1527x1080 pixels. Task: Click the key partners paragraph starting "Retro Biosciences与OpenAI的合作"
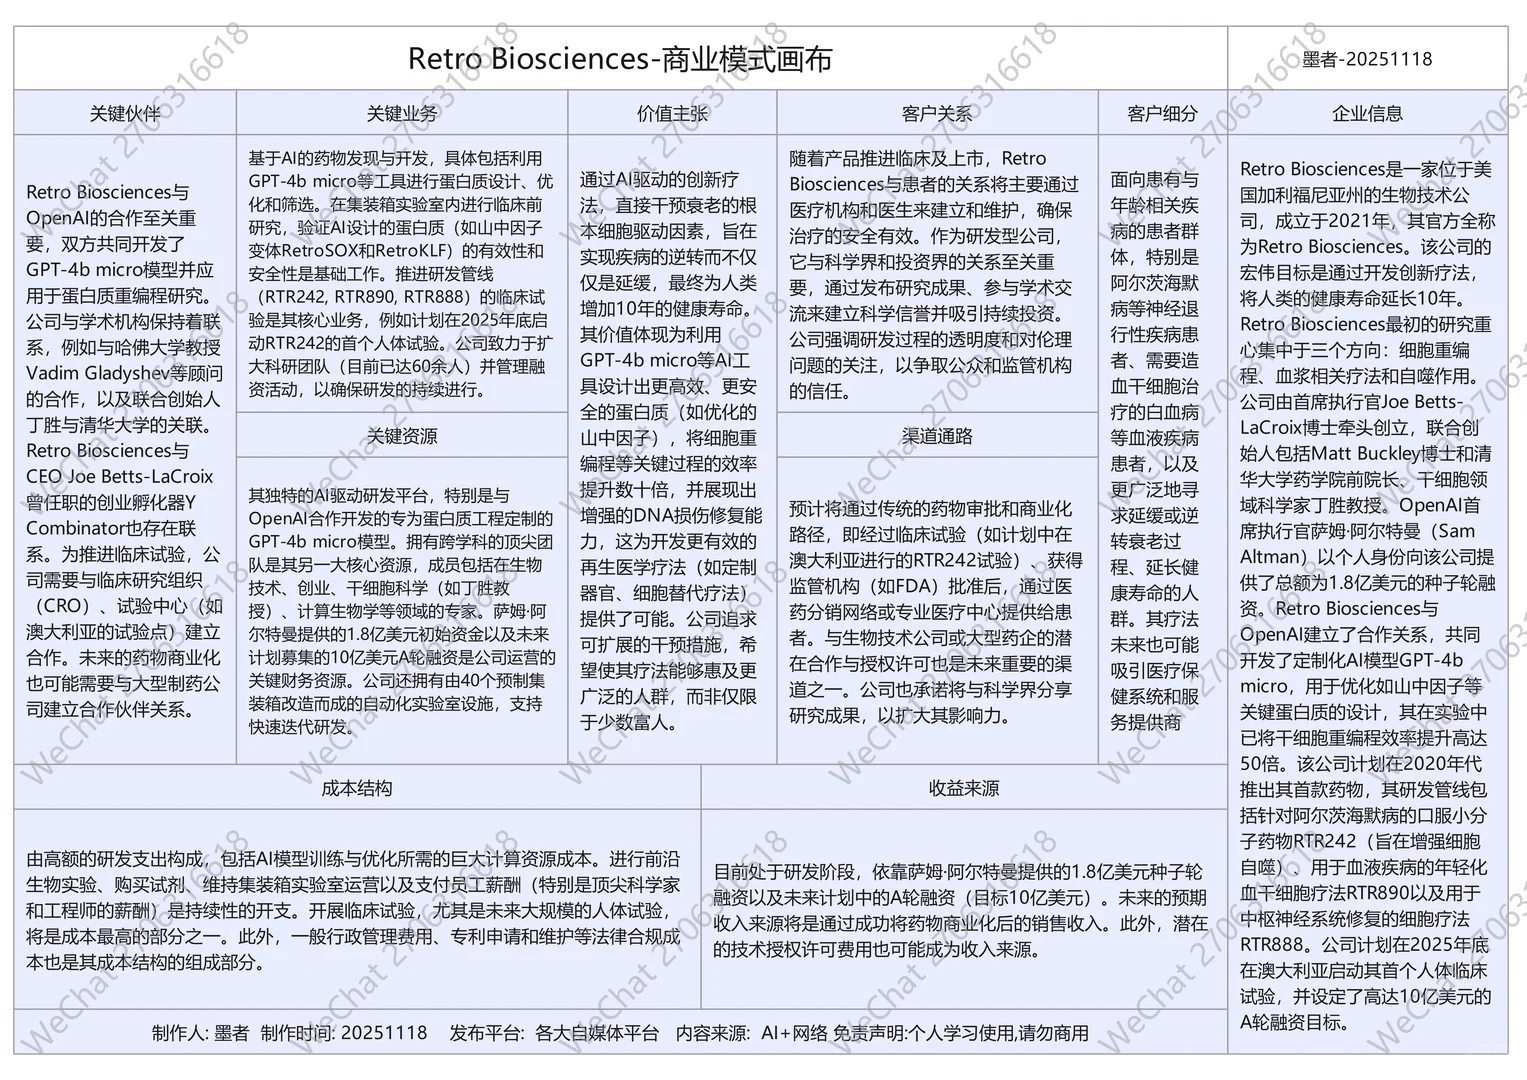[x=125, y=450]
